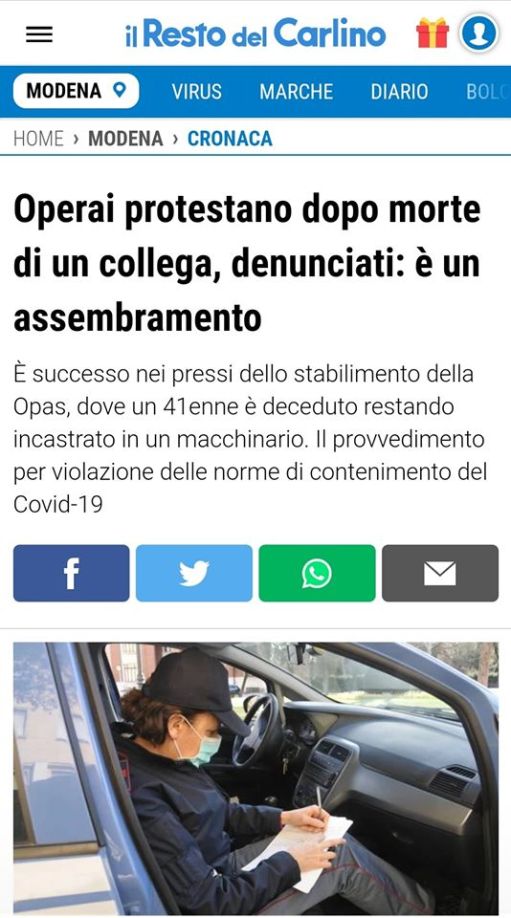Open CRONACA breadcrumb link

coord(229,138)
